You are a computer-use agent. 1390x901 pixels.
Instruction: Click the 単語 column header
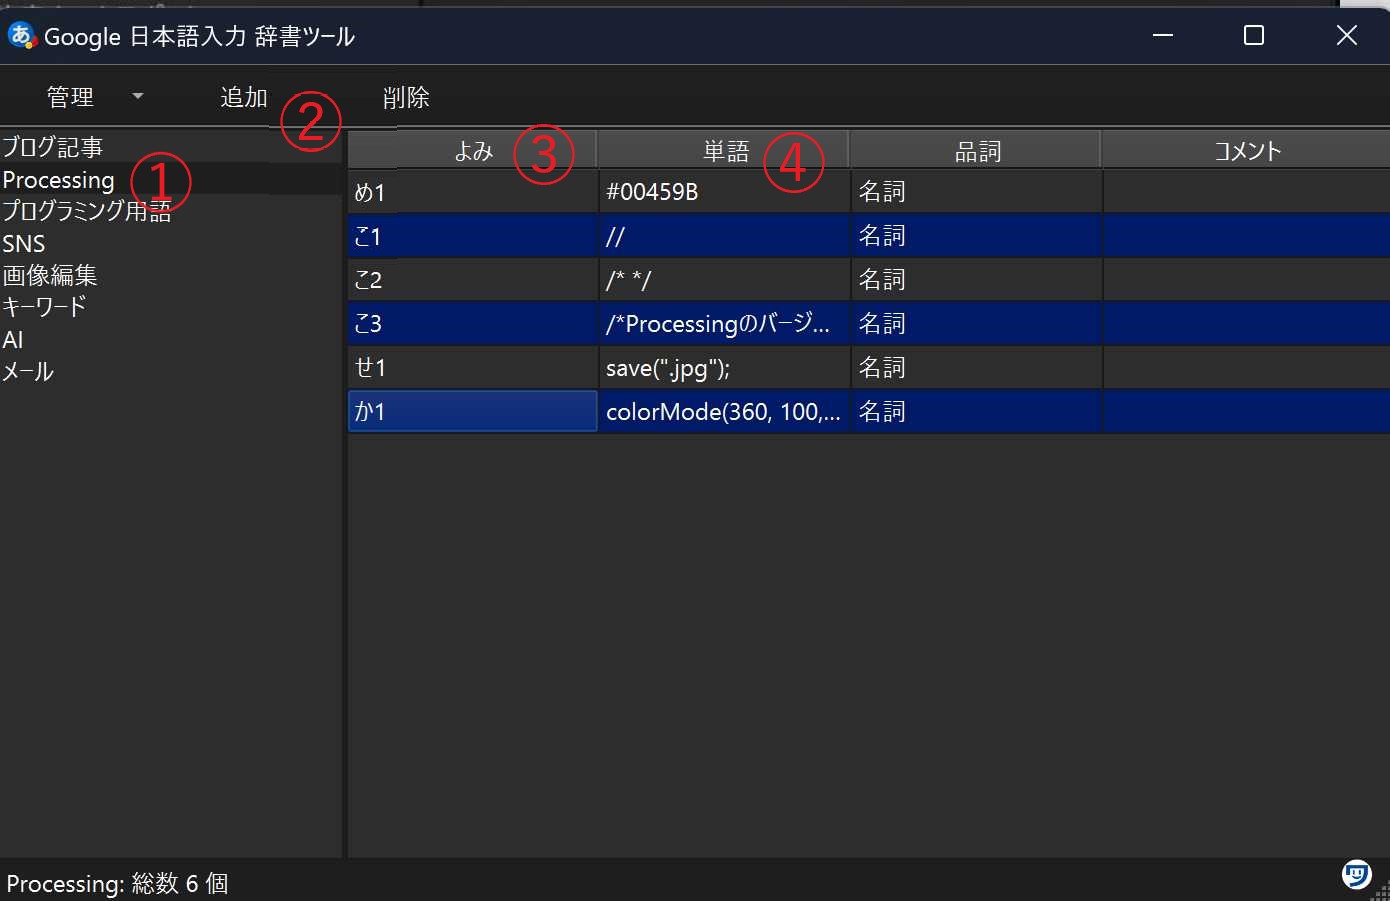pyautogui.click(x=725, y=150)
